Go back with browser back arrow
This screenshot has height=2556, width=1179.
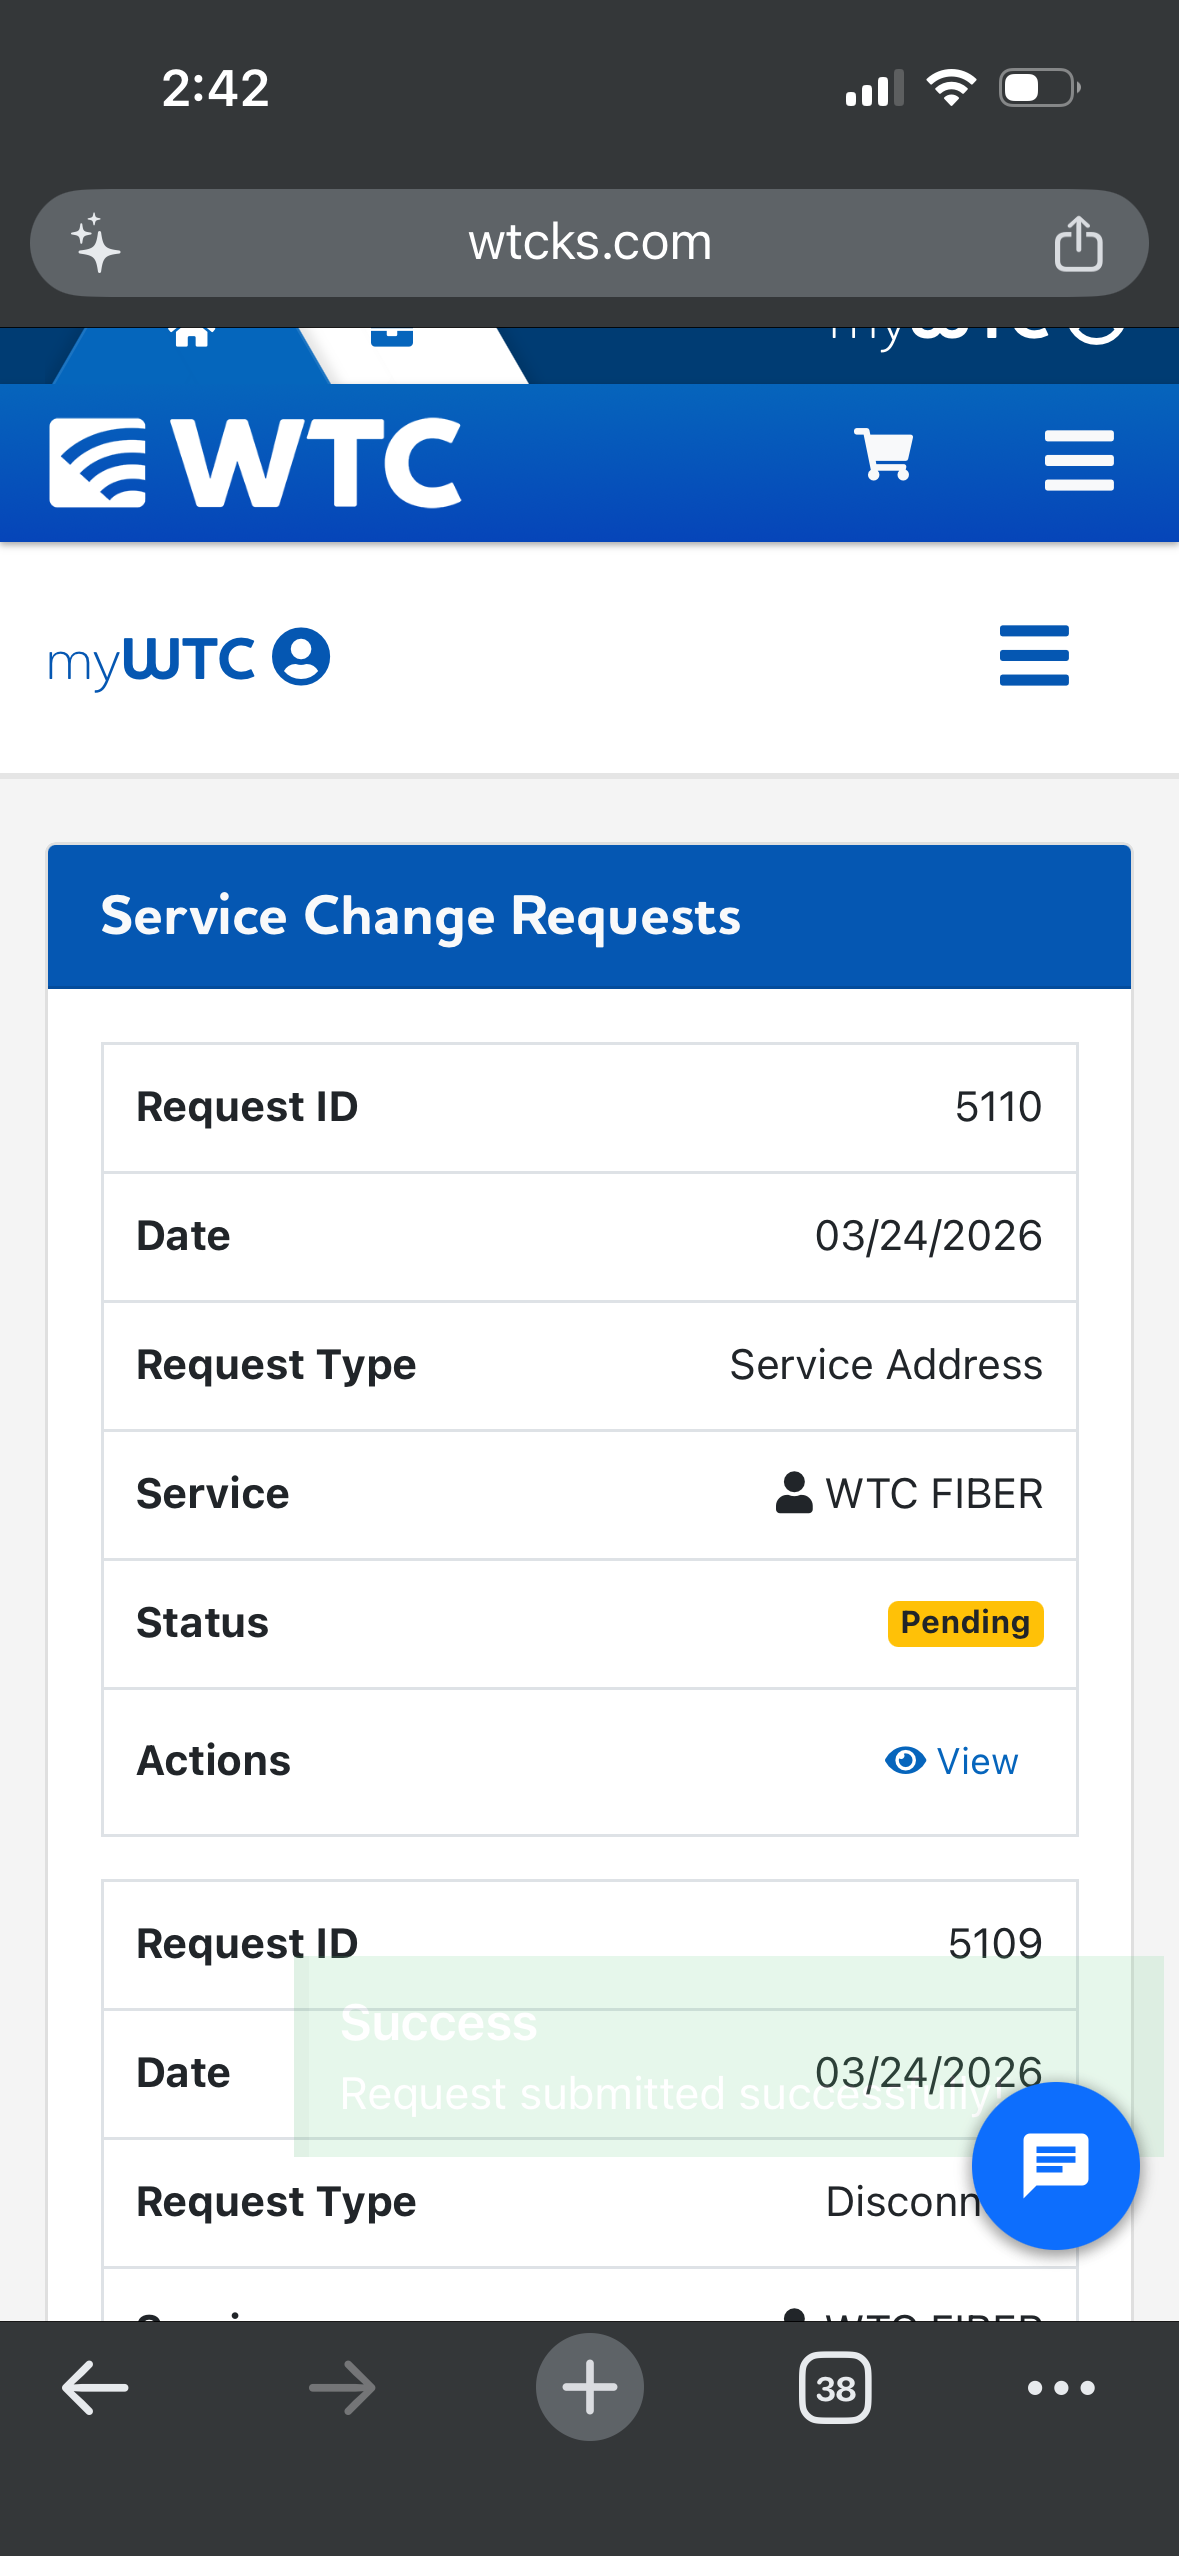coord(95,2388)
